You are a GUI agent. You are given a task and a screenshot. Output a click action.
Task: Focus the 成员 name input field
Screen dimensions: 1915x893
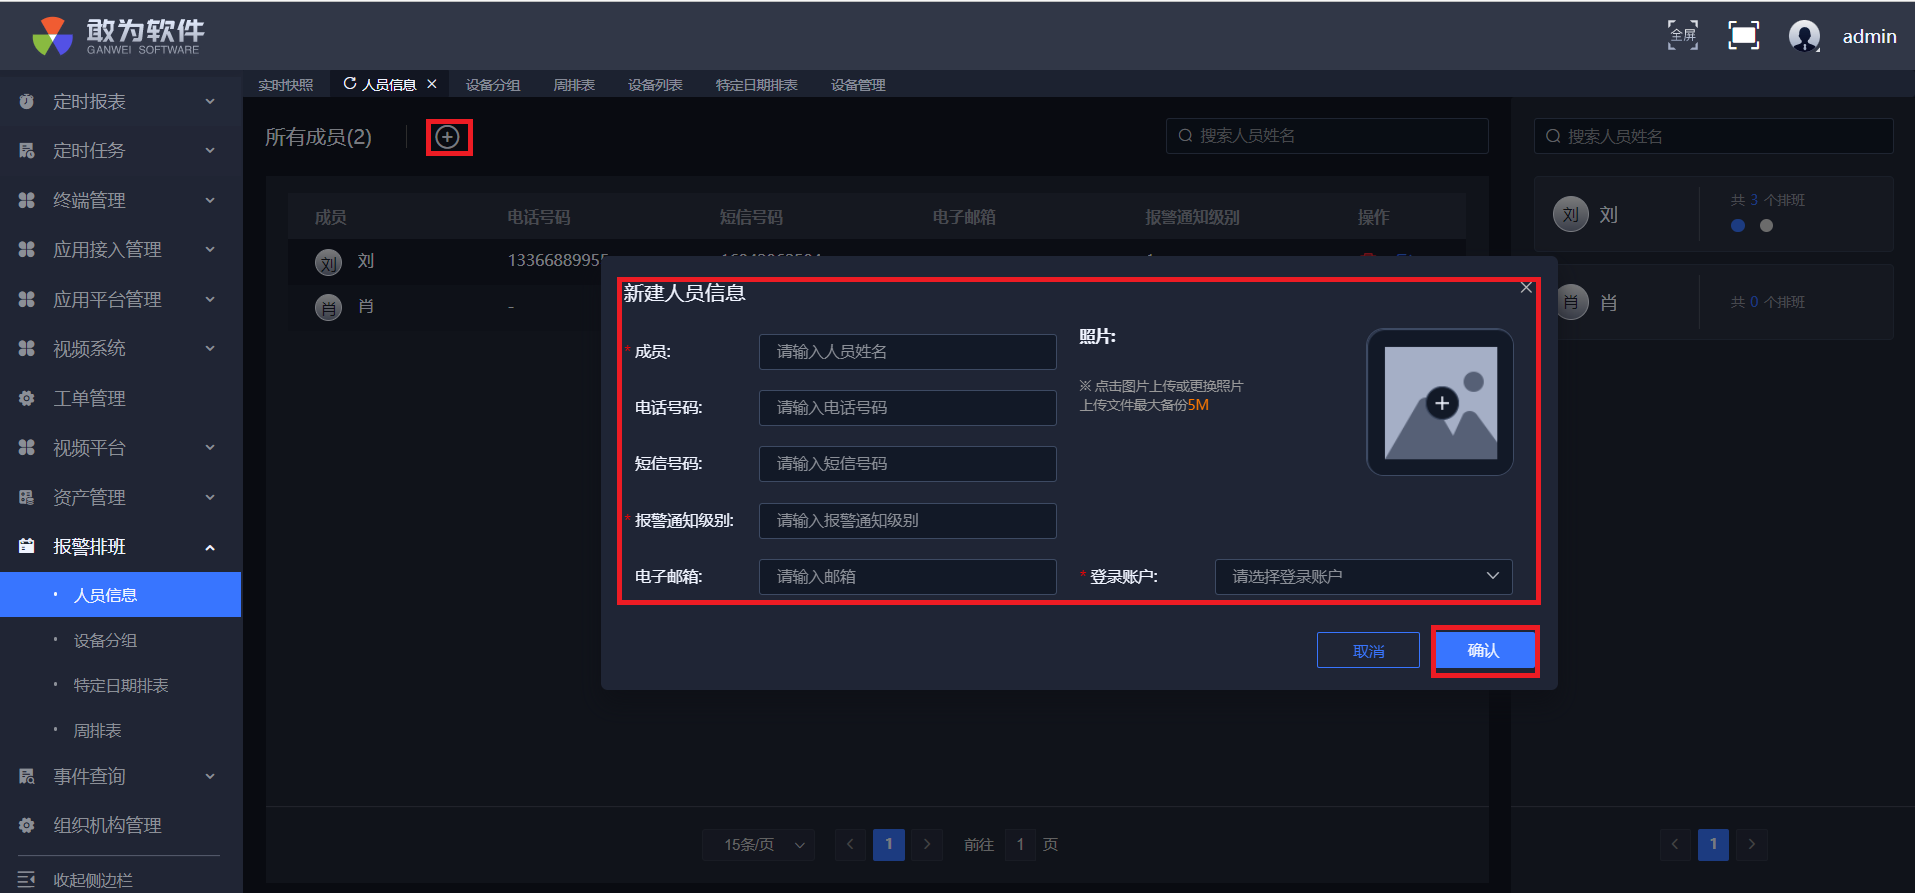coord(908,352)
